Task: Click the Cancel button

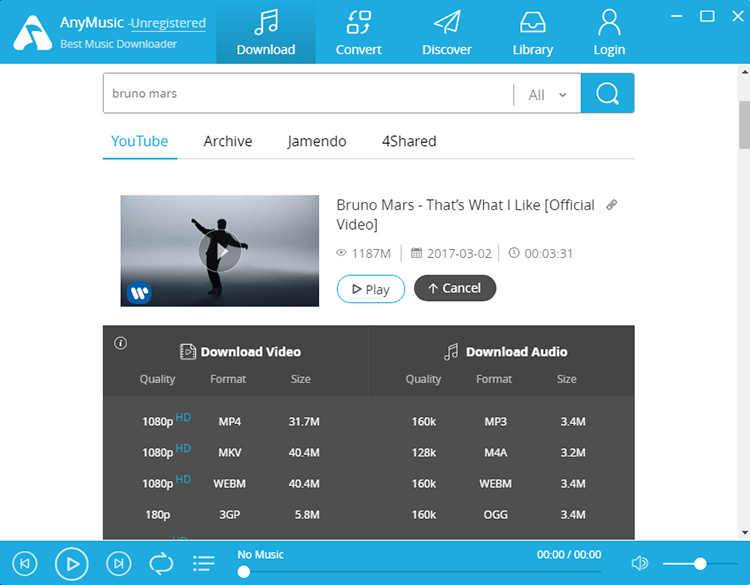Action: coord(455,288)
